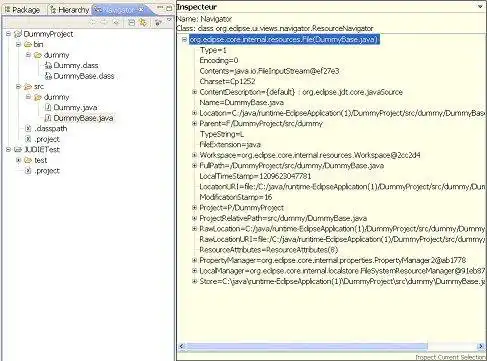Select the ModificationStamp=16 row
The width and height of the screenshot is (487, 361).
[236, 197]
